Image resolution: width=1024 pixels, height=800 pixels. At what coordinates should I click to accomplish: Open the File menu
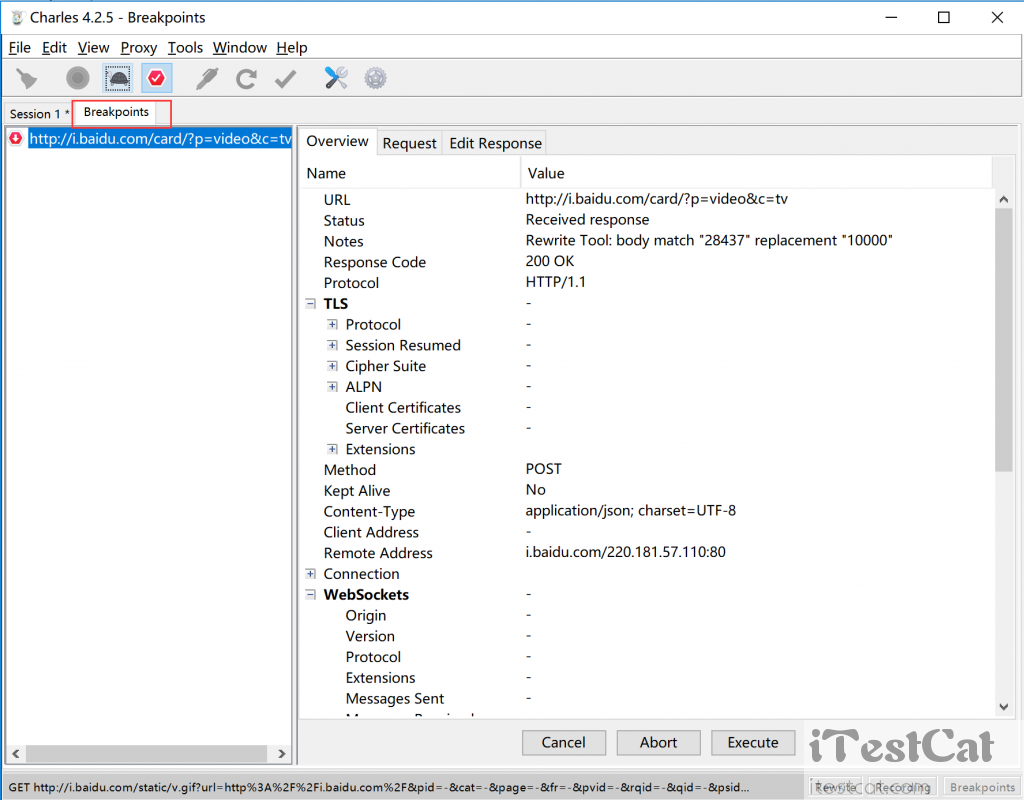20,48
